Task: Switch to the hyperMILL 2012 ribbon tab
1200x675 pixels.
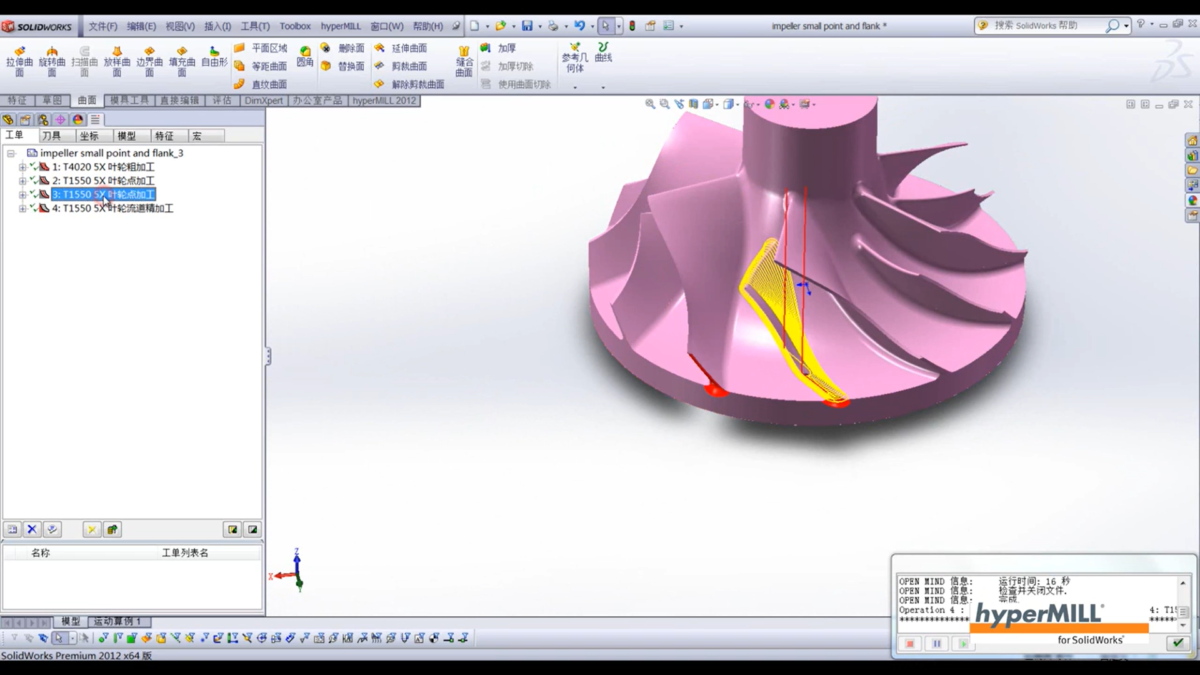Action: click(384, 101)
